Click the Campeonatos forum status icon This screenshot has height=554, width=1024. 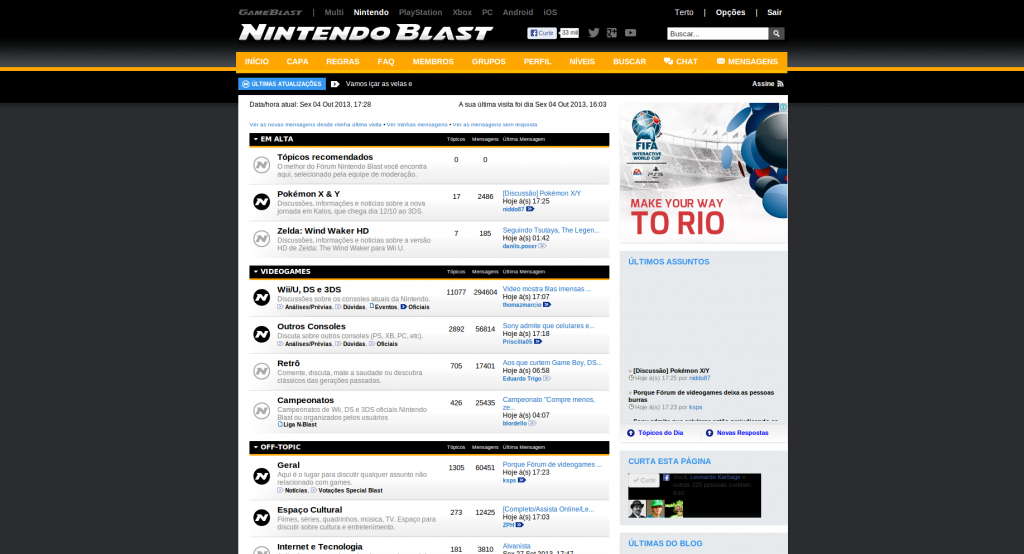(262, 411)
